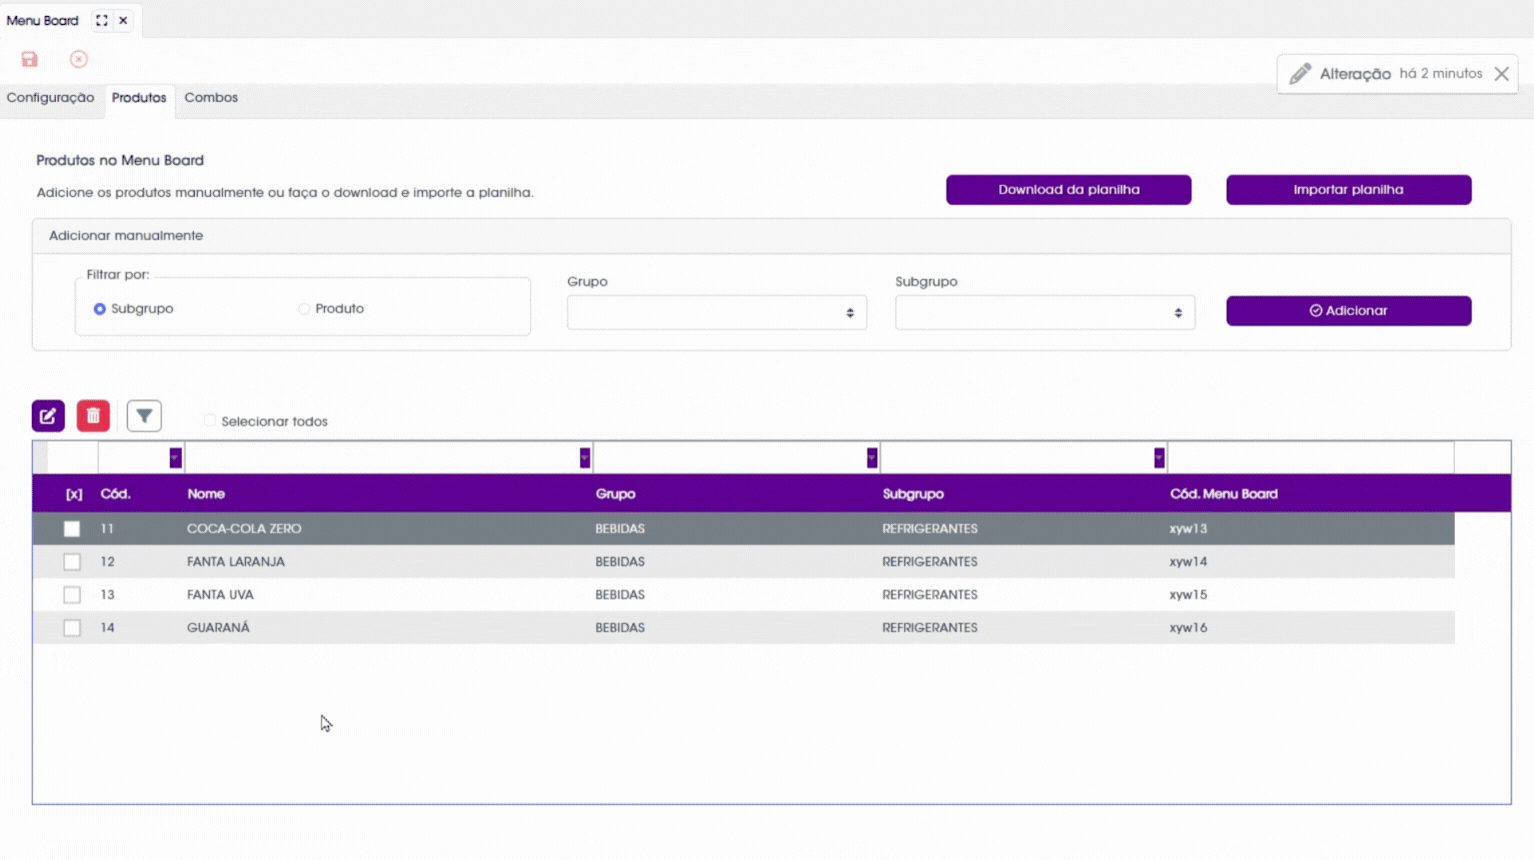Sort by the Grupo column header
The height and width of the screenshot is (860, 1534).
click(x=615, y=494)
